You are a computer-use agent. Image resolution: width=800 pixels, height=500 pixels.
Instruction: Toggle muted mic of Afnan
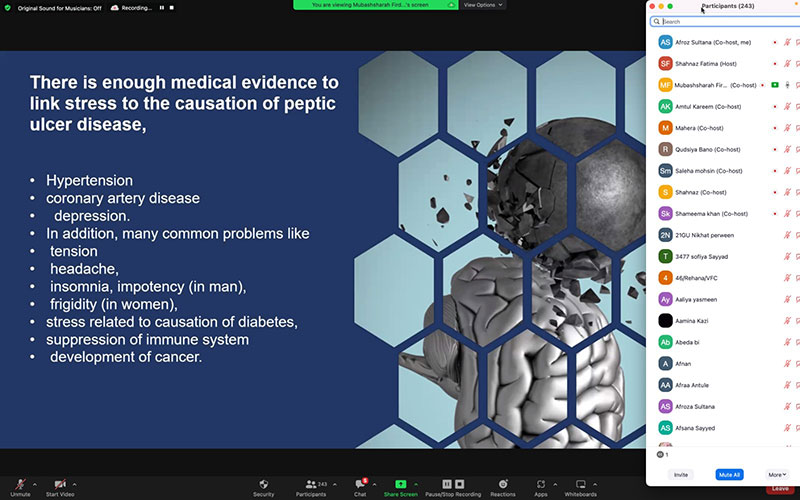pos(787,364)
